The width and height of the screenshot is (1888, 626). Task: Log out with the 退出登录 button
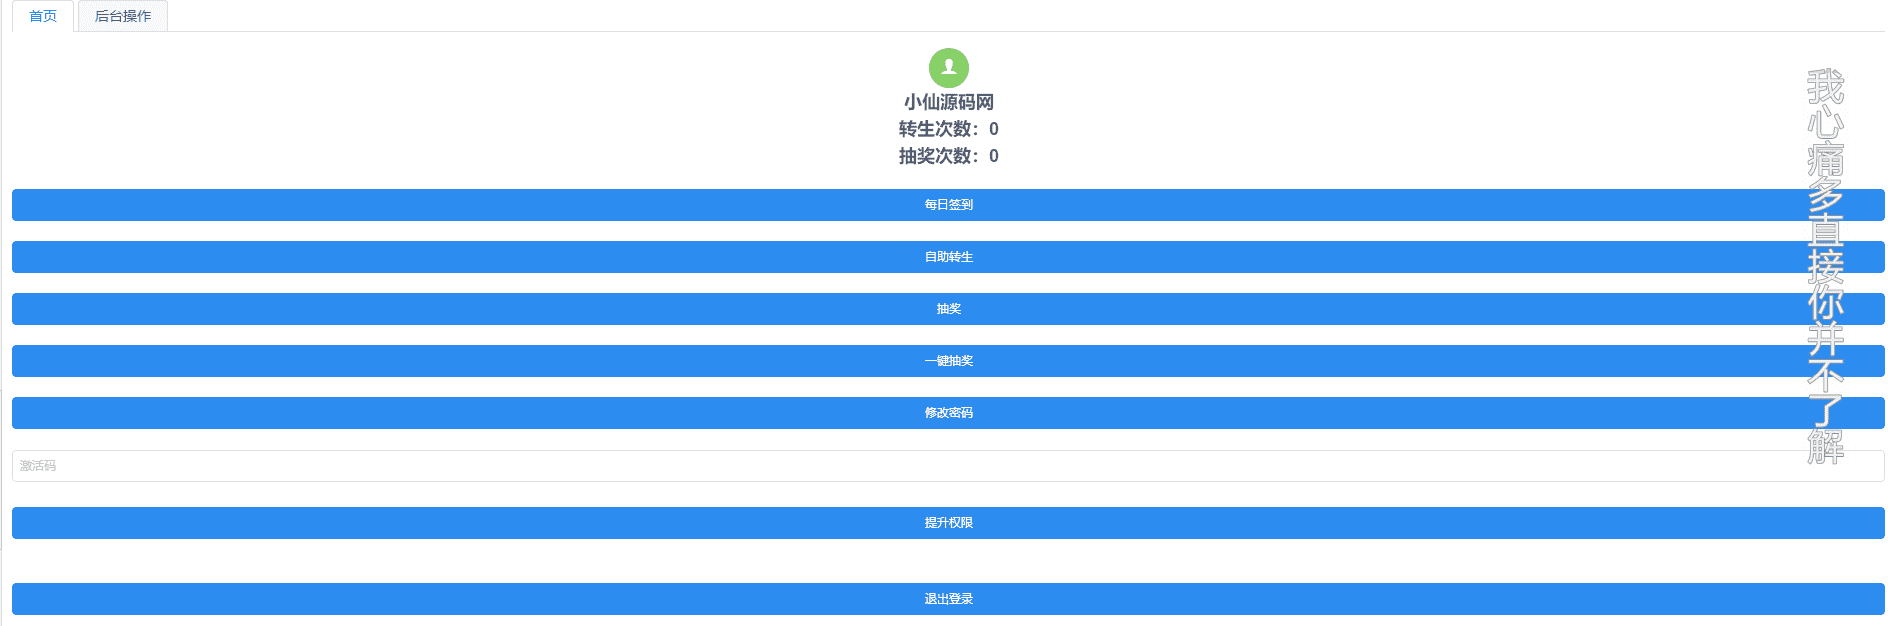click(948, 599)
